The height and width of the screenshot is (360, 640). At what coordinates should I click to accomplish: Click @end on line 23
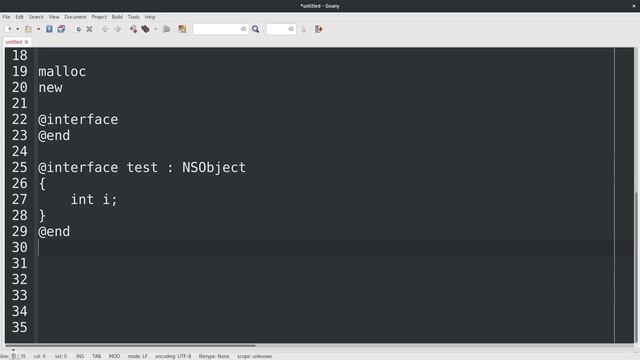click(54, 136)
